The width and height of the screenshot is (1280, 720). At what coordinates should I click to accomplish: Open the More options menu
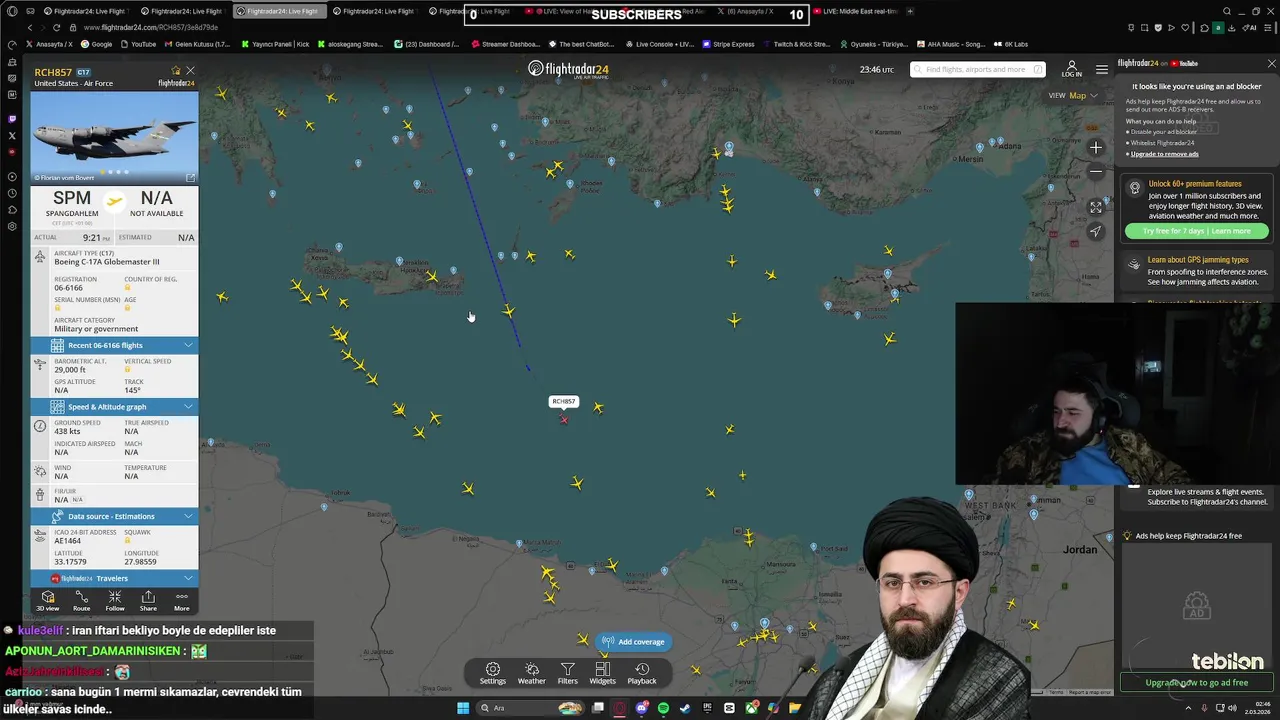[x=182, y=600]
